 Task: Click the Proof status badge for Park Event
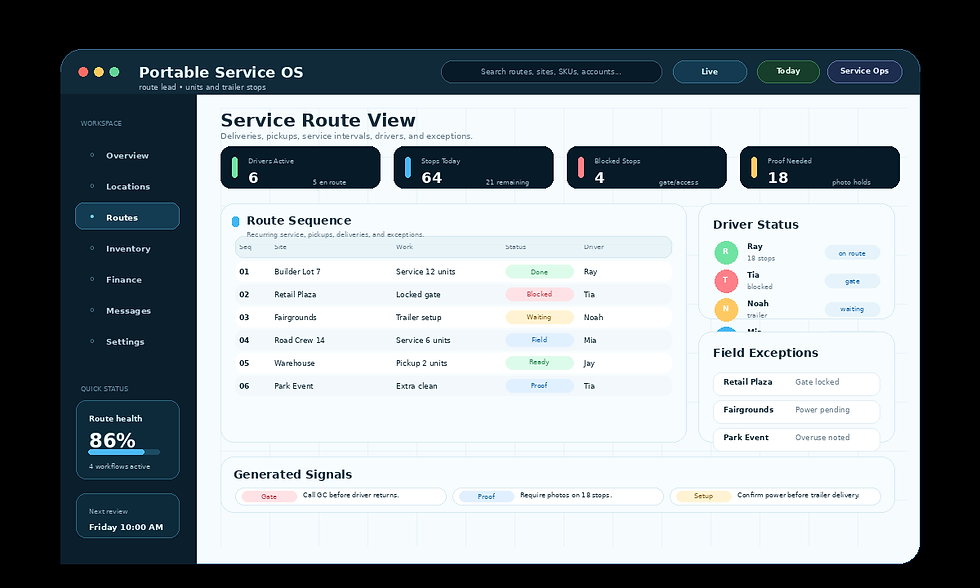click(x=539, y=386)
